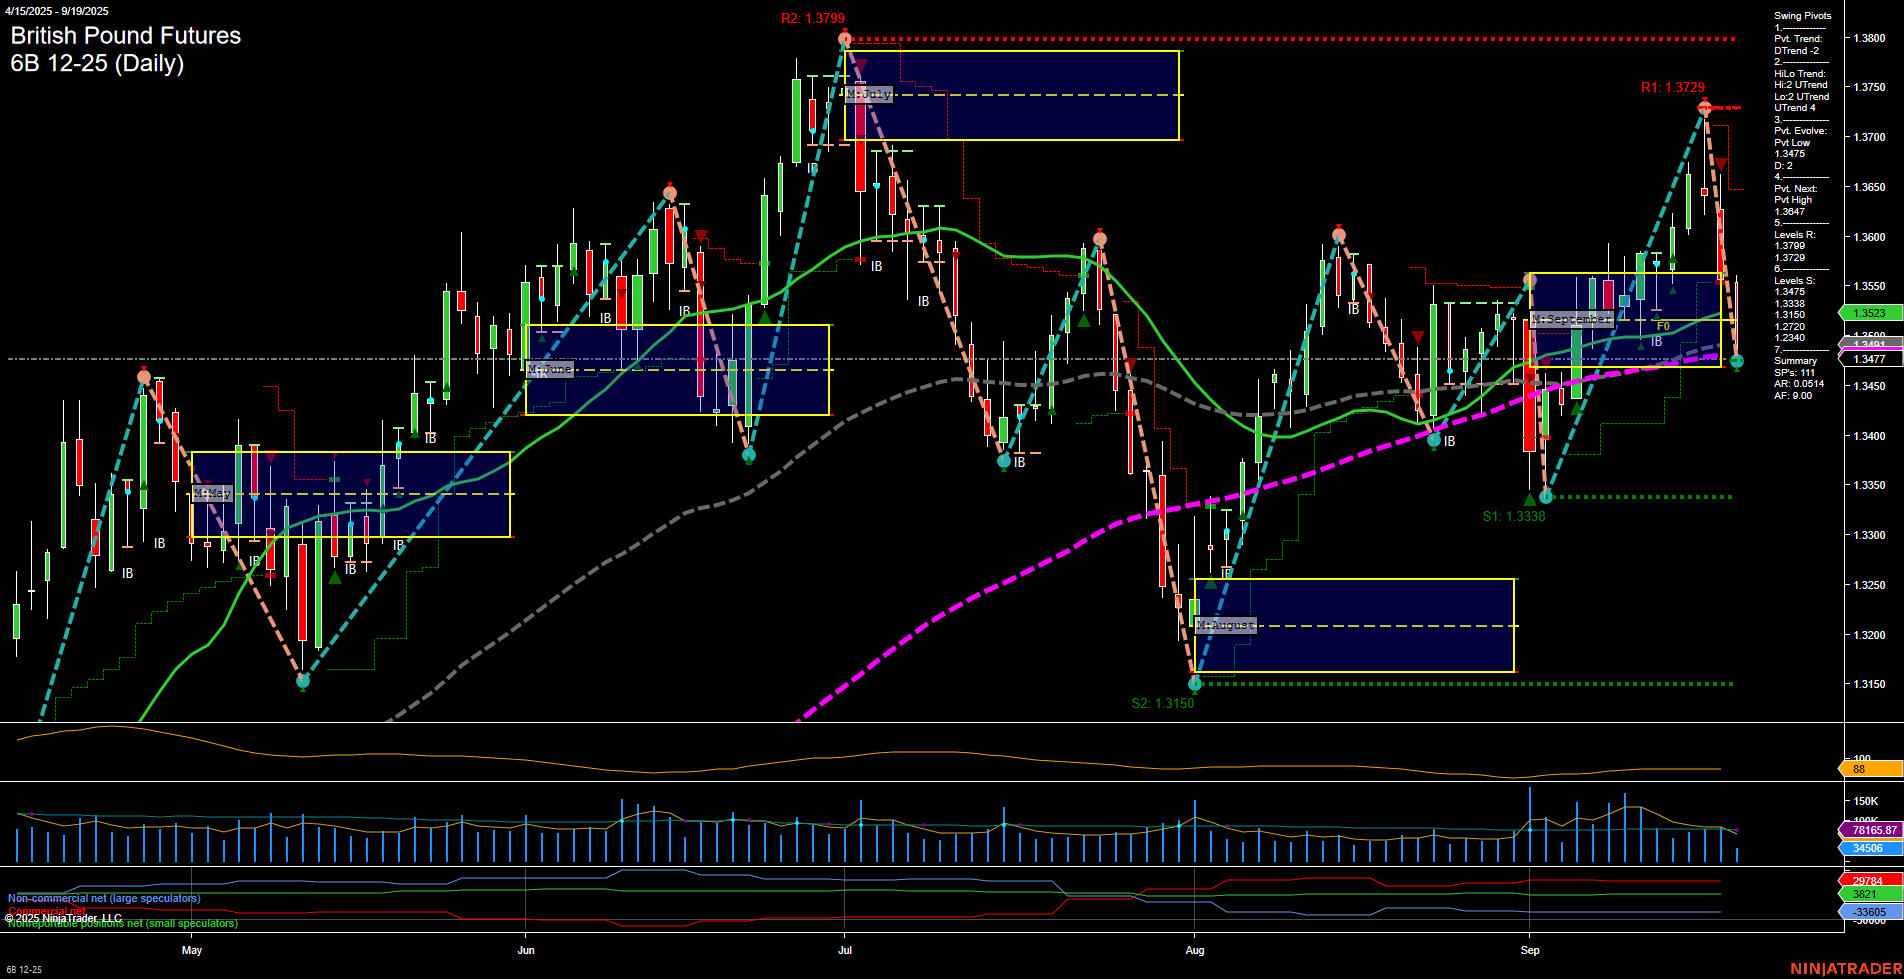Click the © 2025 NinjaTrader, LLC copyright text
This screenshot has width=1904, height=979.
point(63,918)
